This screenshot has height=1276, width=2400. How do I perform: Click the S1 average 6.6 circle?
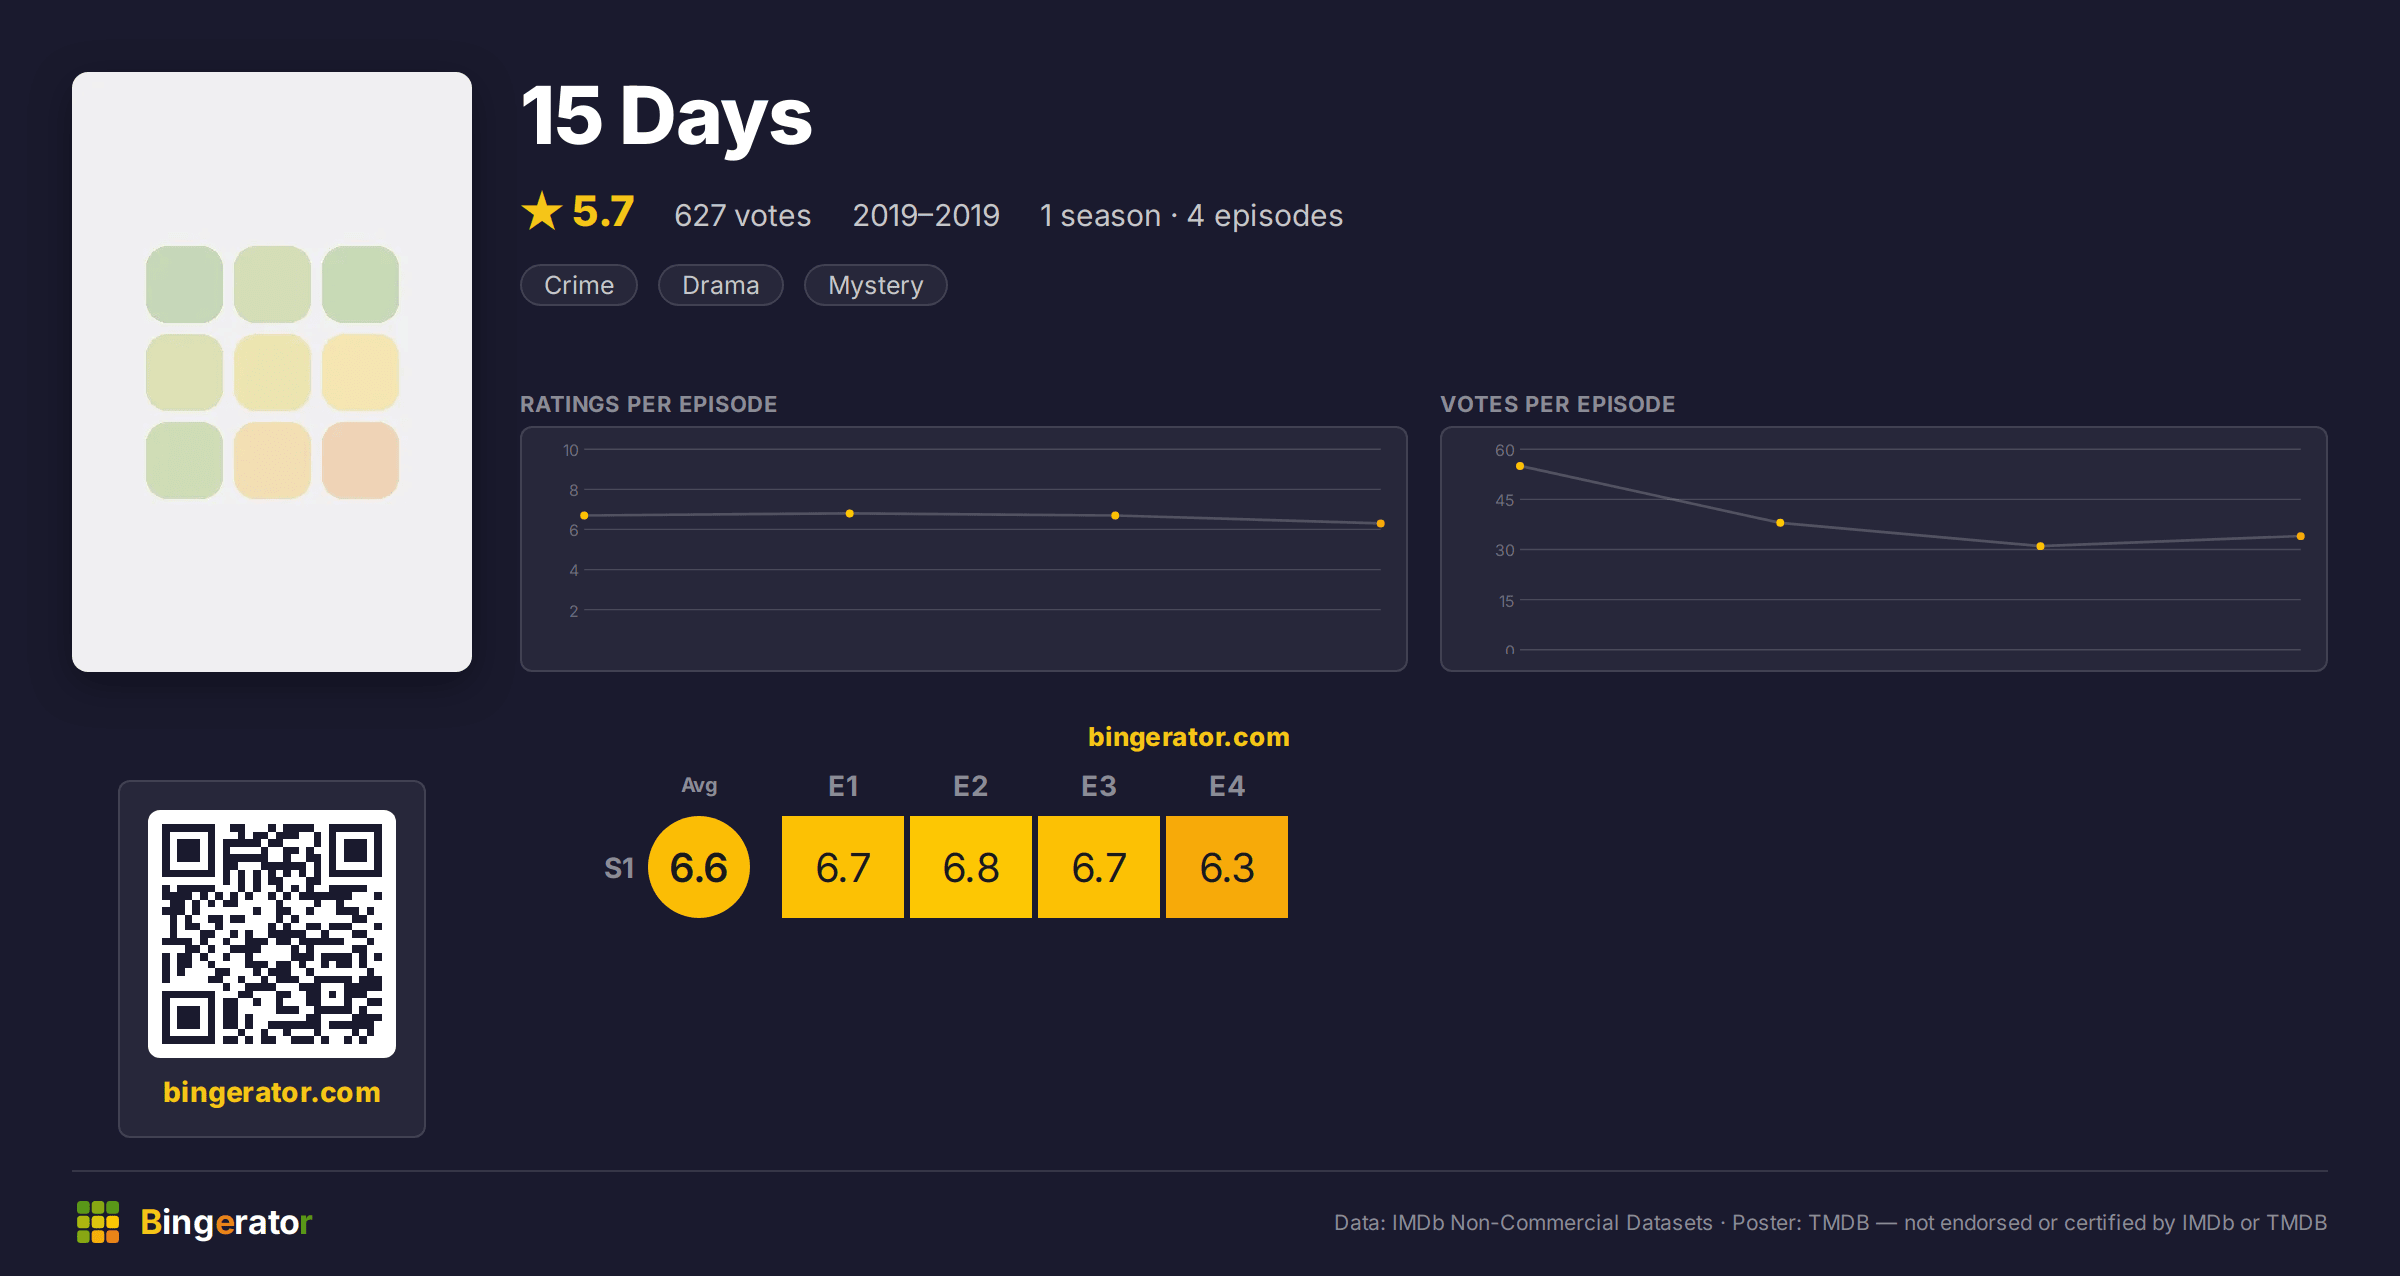tap(699, 867)
